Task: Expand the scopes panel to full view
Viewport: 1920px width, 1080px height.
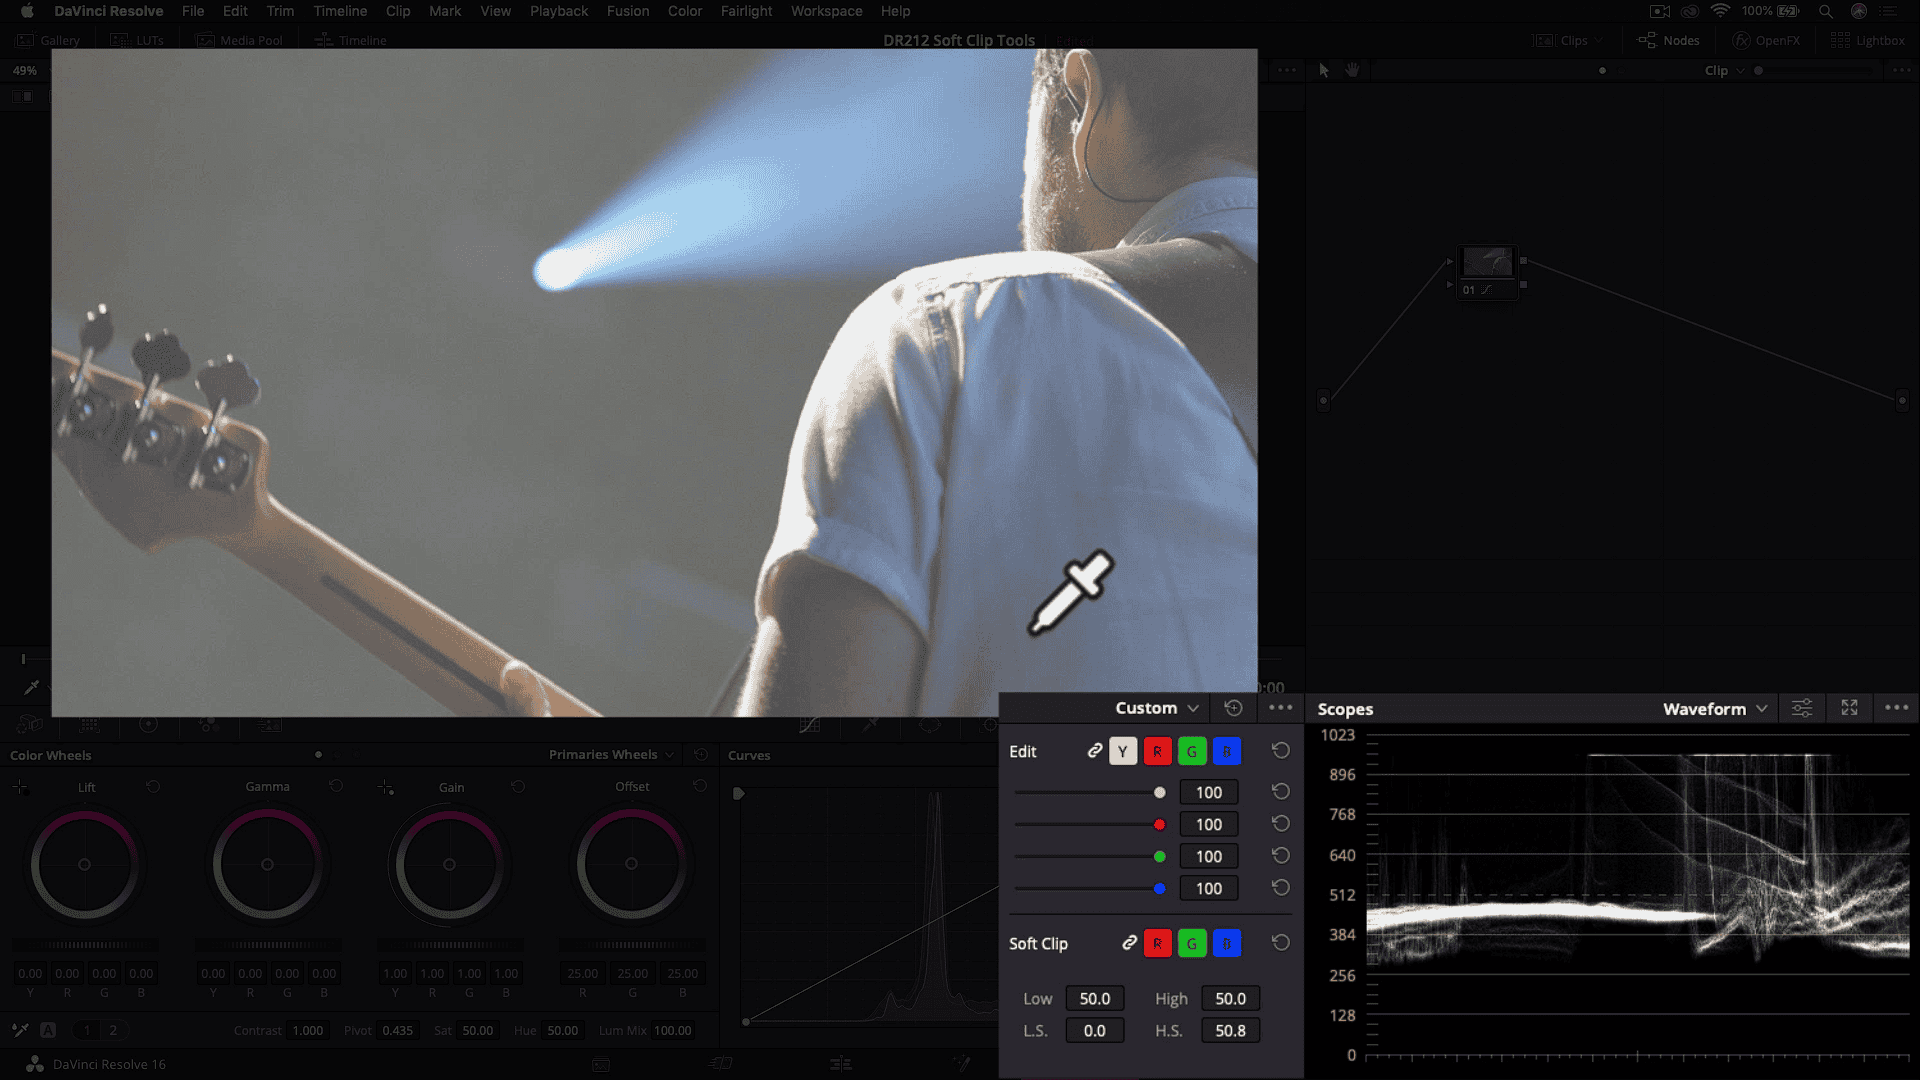Action: pyautogui.click(x=1849, y=708)
